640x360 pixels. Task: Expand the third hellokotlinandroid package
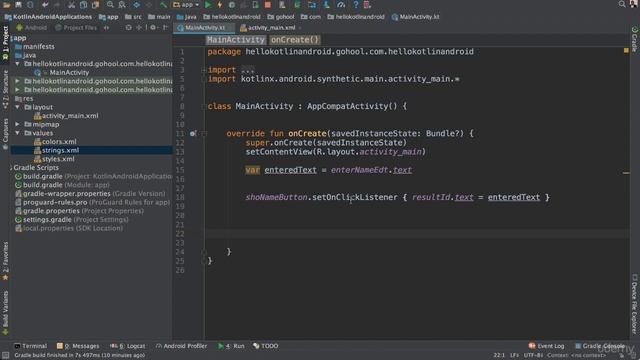point(18,89)
